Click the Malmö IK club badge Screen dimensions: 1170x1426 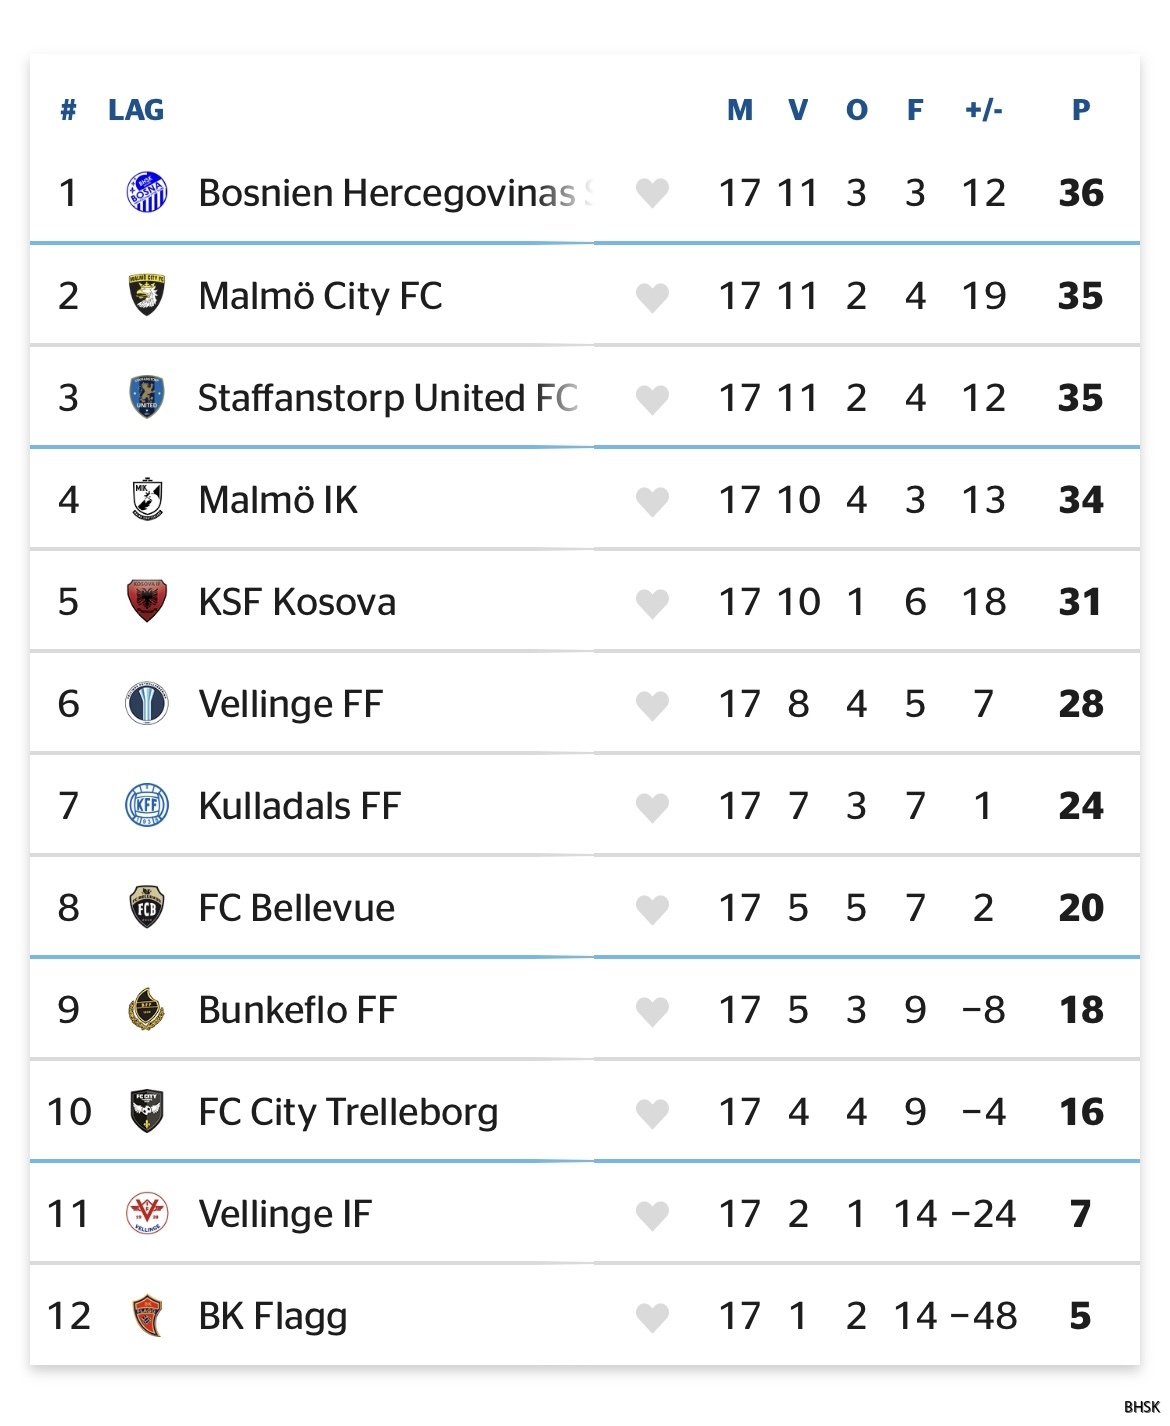pyautogui.click(x=147, y=499)
